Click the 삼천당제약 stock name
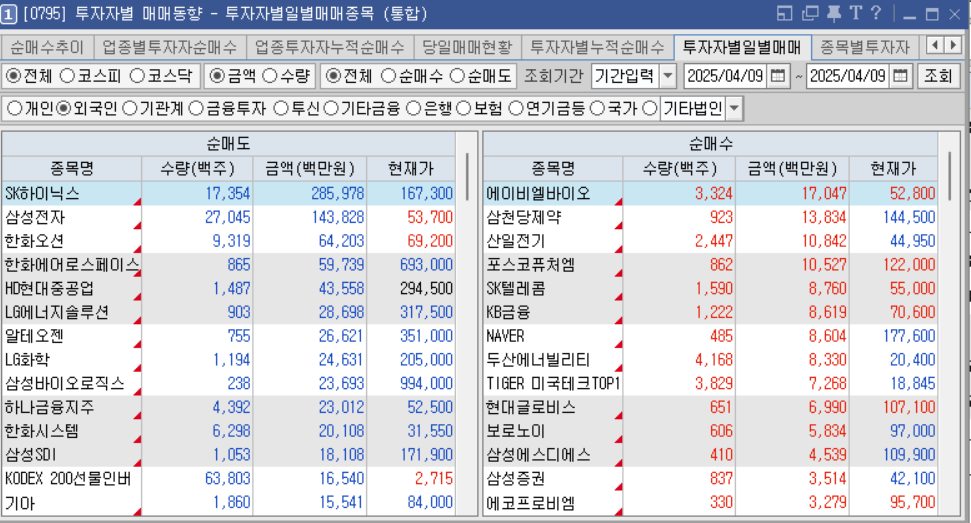 coord(523,217)
